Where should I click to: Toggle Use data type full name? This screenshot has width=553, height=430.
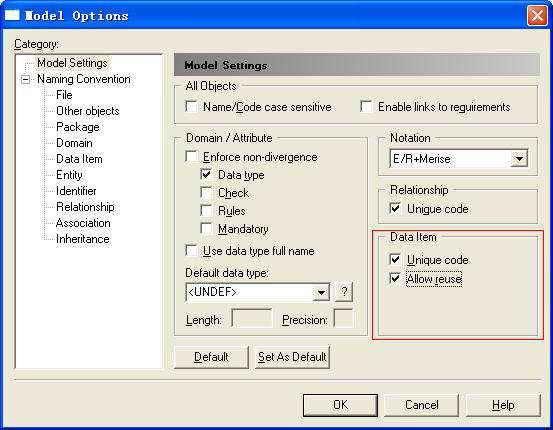(191, 250)
